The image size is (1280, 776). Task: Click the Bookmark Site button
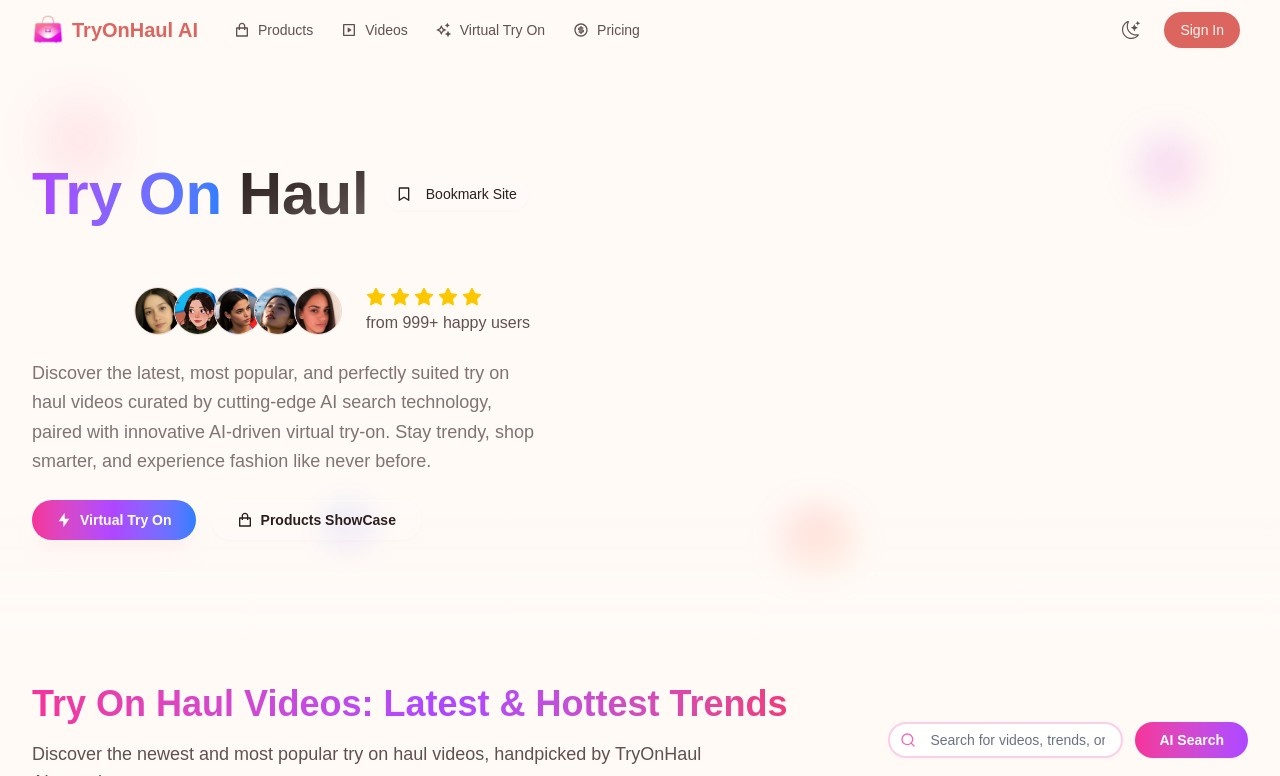tap(457, 194)
